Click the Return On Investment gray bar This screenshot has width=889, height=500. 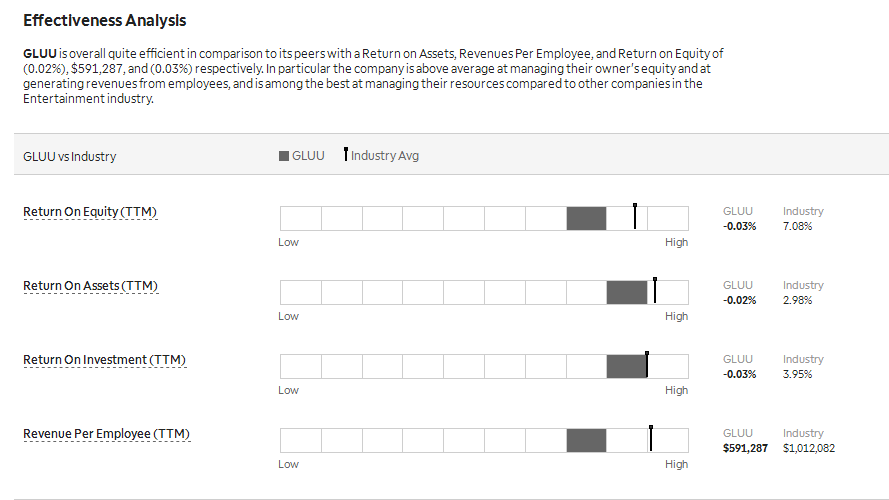626,366
